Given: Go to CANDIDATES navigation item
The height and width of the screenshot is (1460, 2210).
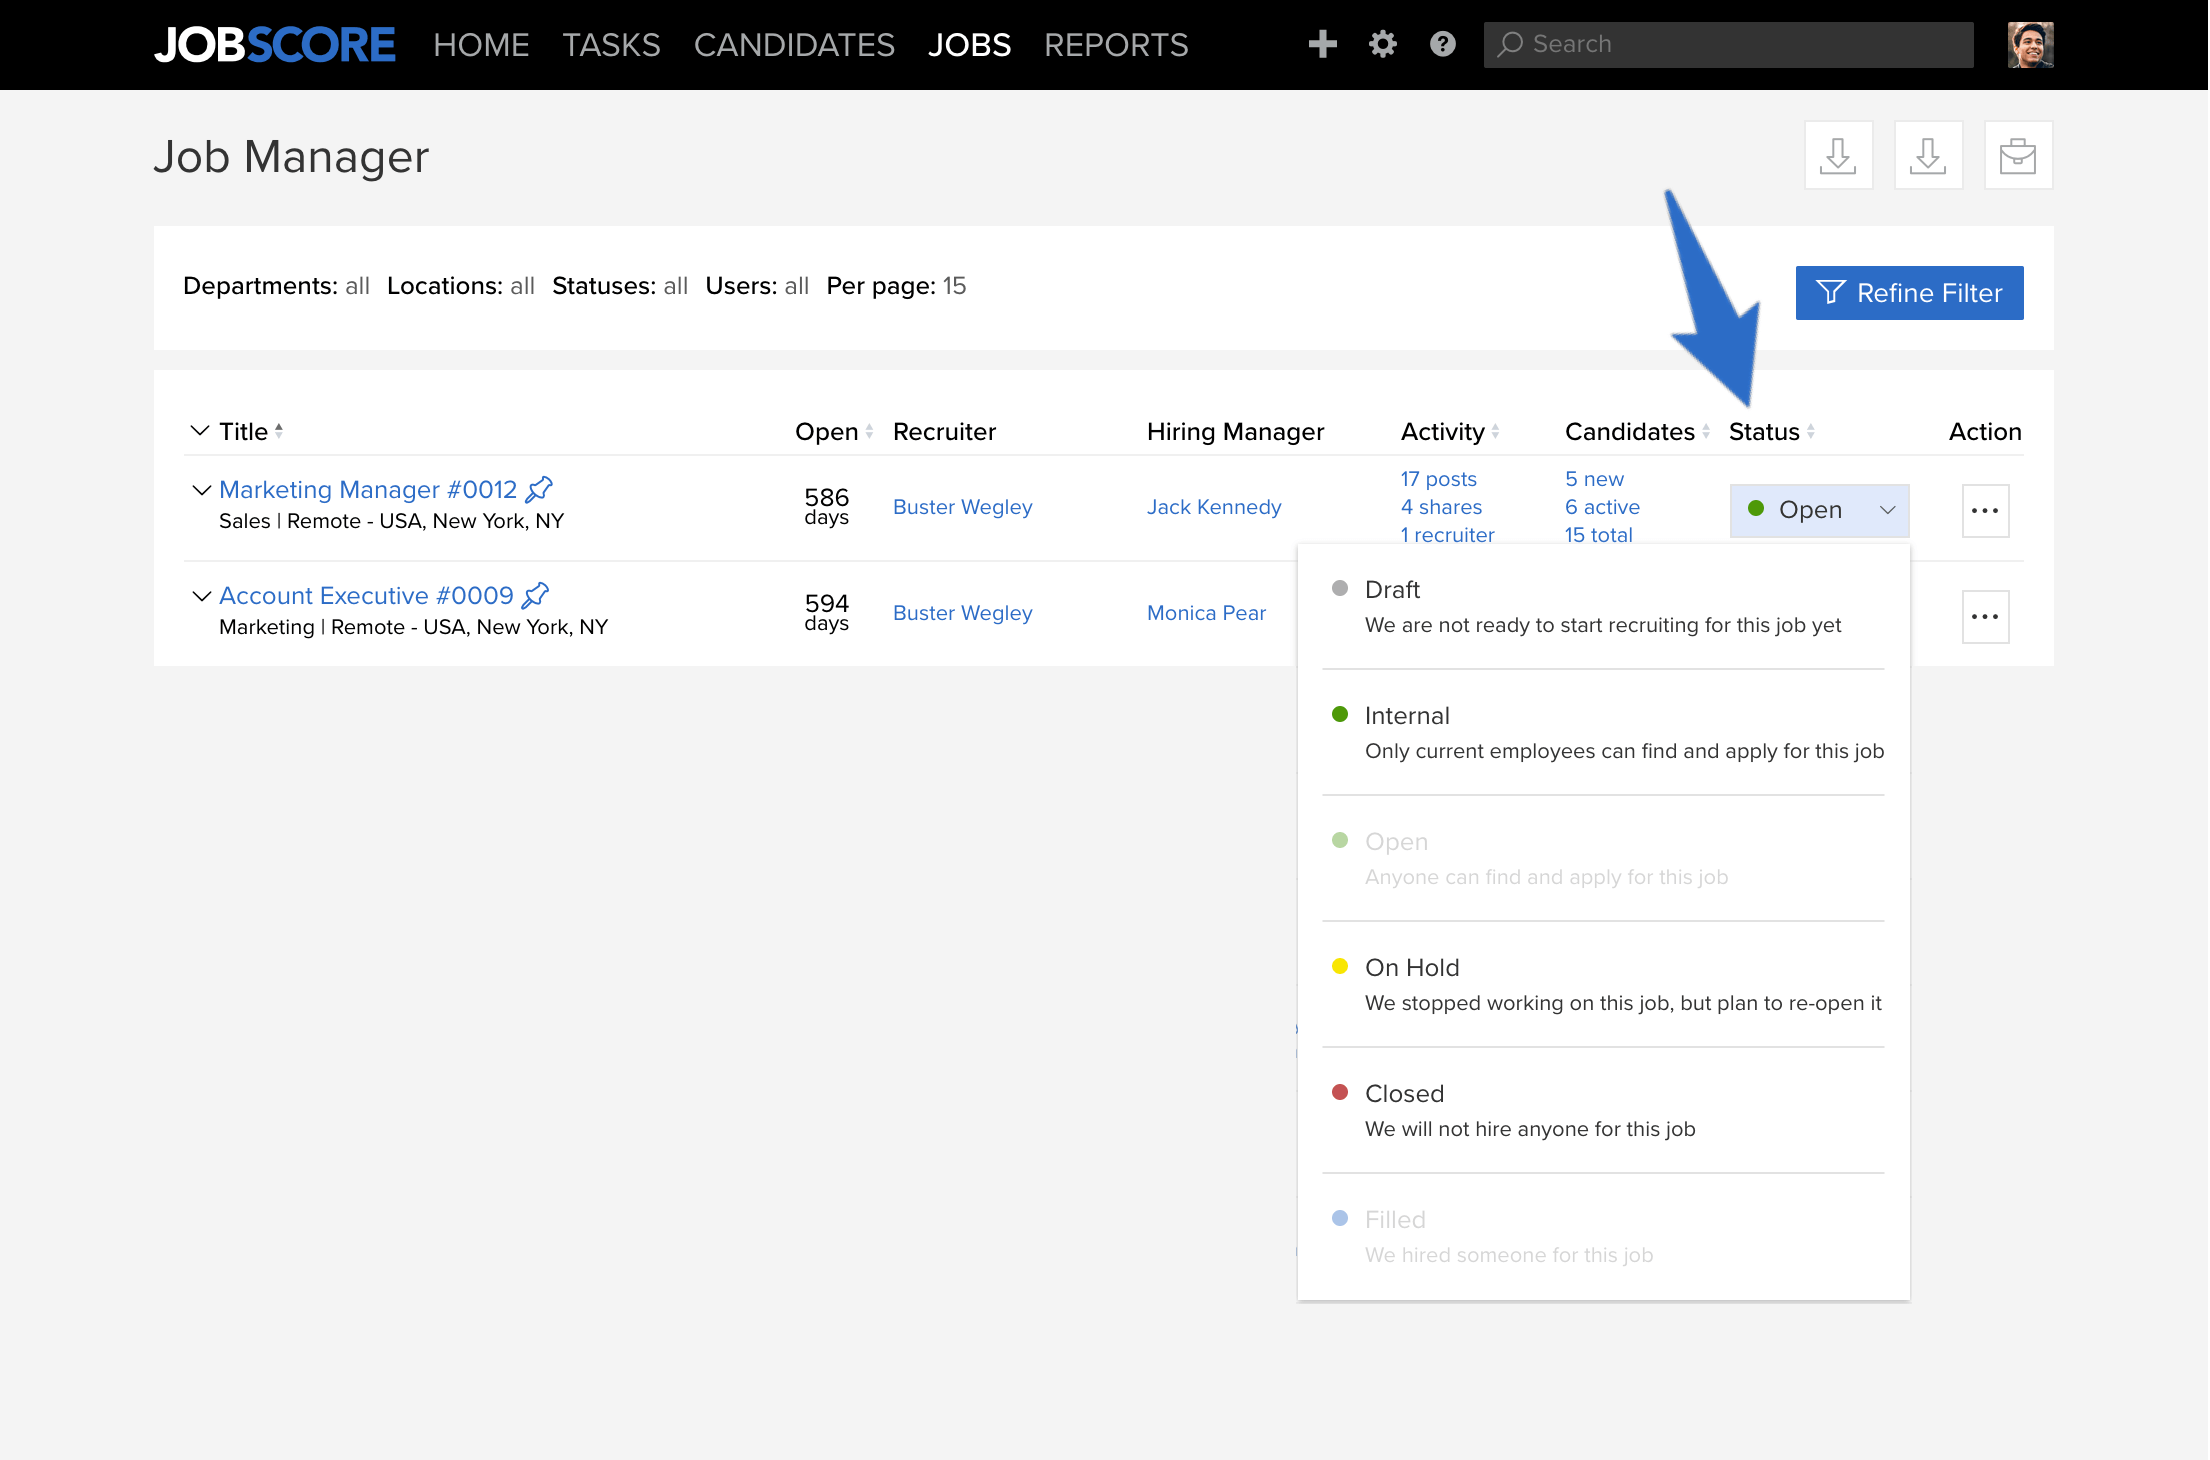Looking at the screenshot, I should (x=794, y=45).
